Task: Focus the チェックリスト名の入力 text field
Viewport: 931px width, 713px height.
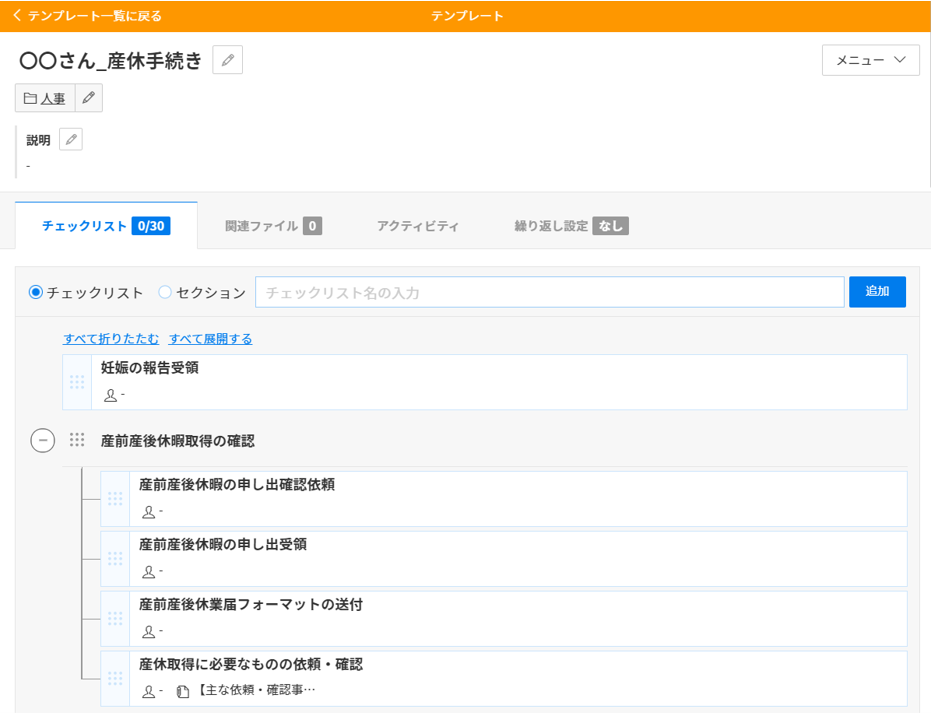Action: tap(549, 292)
